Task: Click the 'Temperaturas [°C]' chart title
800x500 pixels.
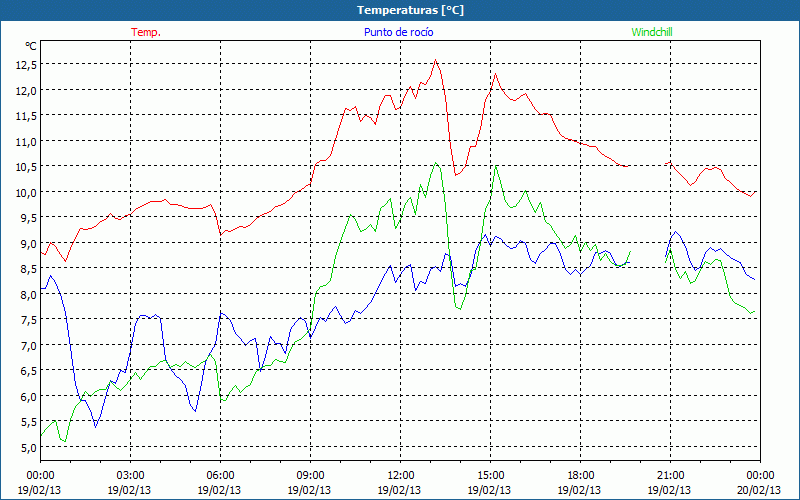Action: (x=410, y=10)
